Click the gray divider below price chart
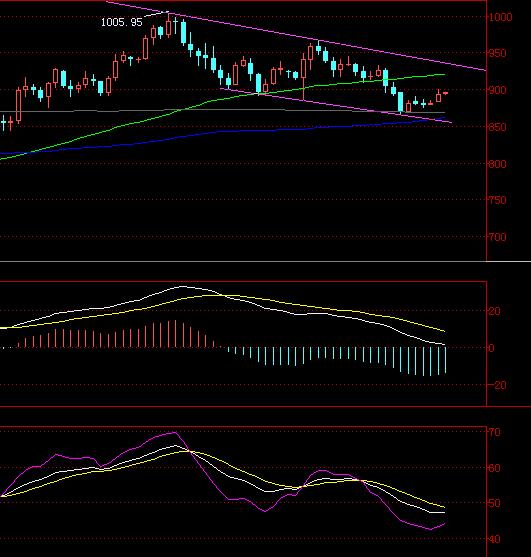Viewport: 531px width, 557px height. 265,262
